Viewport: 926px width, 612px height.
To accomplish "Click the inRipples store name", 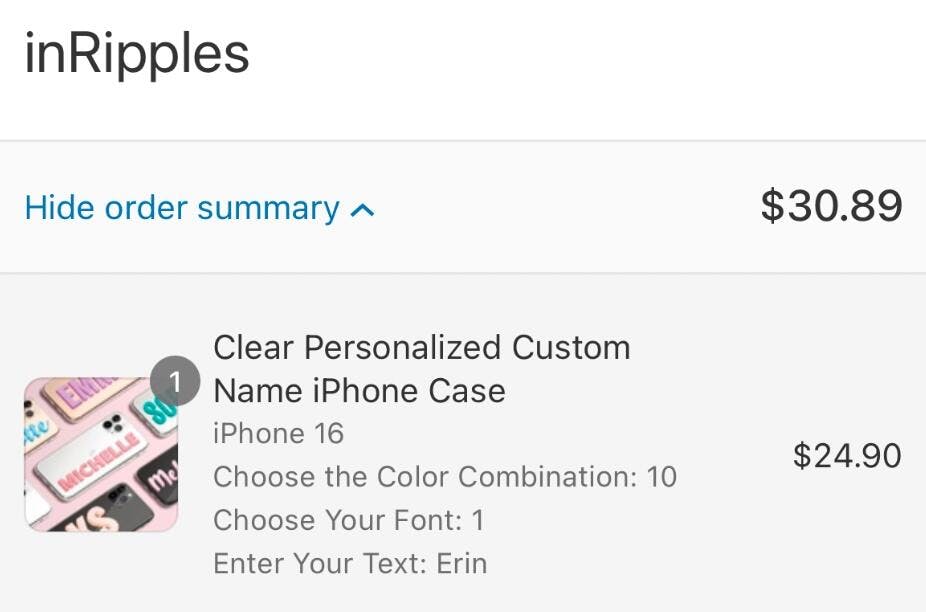I will pos(137,54).
